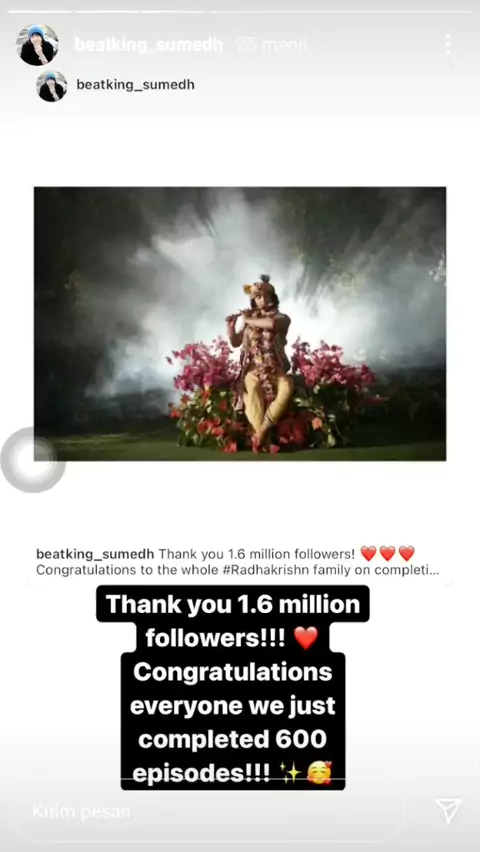Open the beatking_sumedh username in the story header
The width and height of the screenshot is (480, 852).
pyautogui.click(x=148, y=45)
